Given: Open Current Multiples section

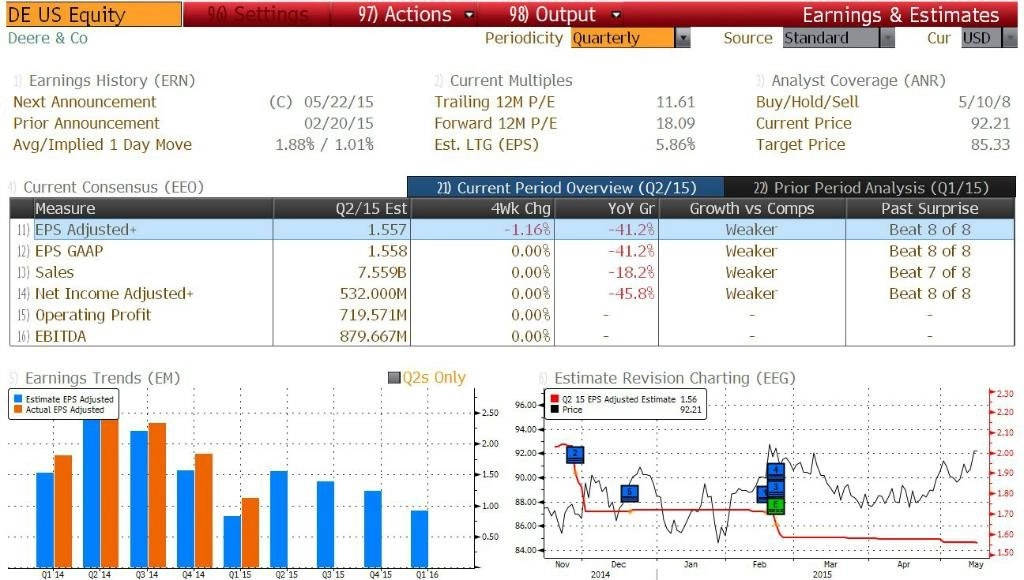Looking at the screenshot, I should [511, 80].
